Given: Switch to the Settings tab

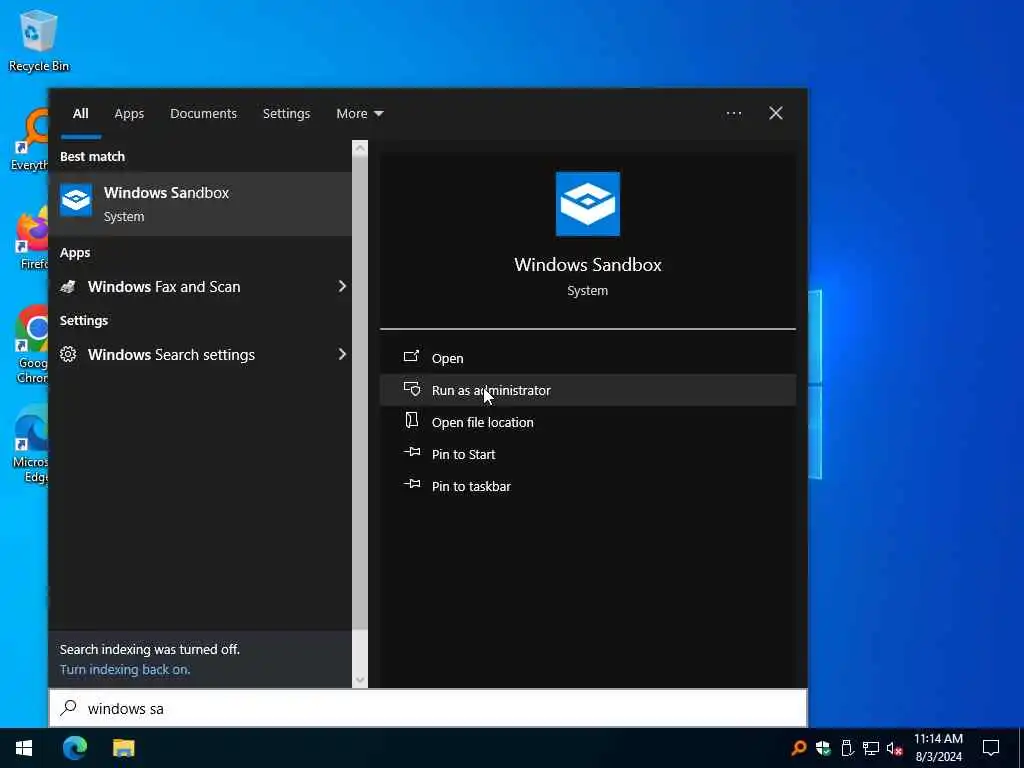Looking at the screenshot, I should [x=286, y=114].
